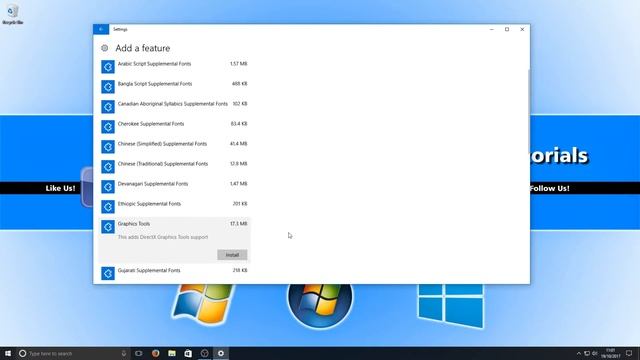Click the Canadian Aboriginal Syllabics fonts feature icon
Image resolution: width=640 pixels, height=360 pixels.
pos(108,107)
